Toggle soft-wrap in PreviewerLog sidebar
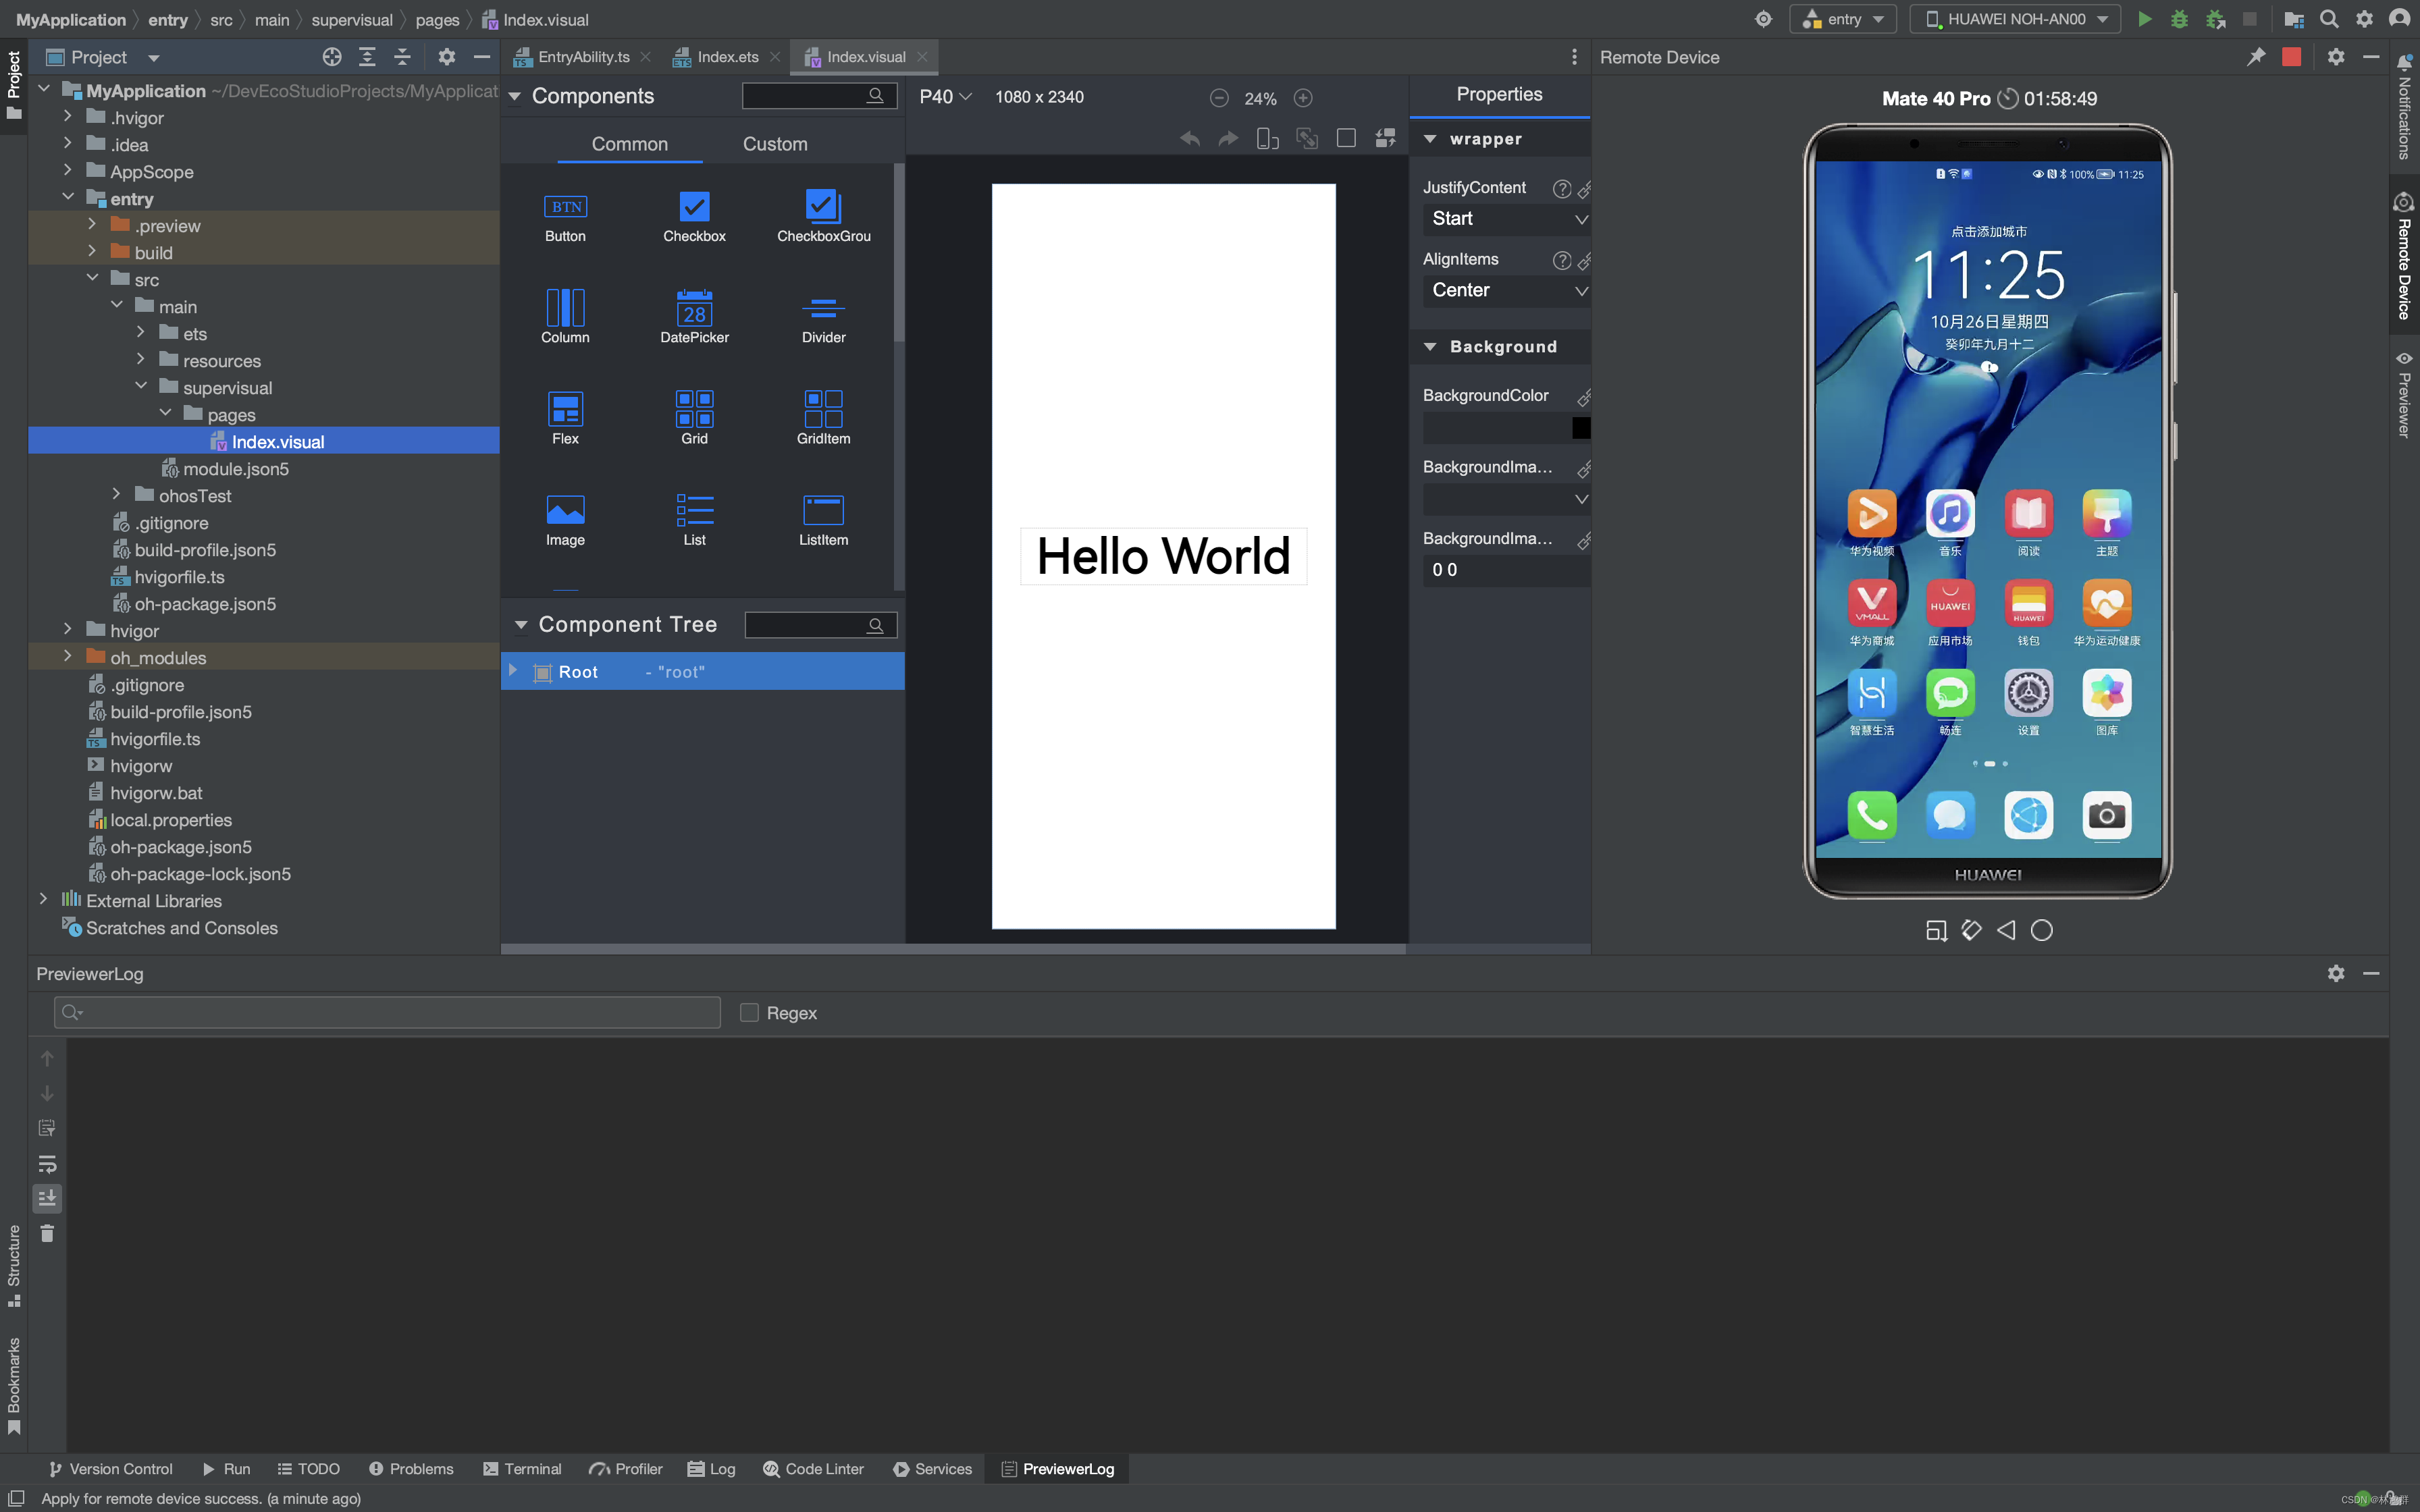 (47, 1163)
